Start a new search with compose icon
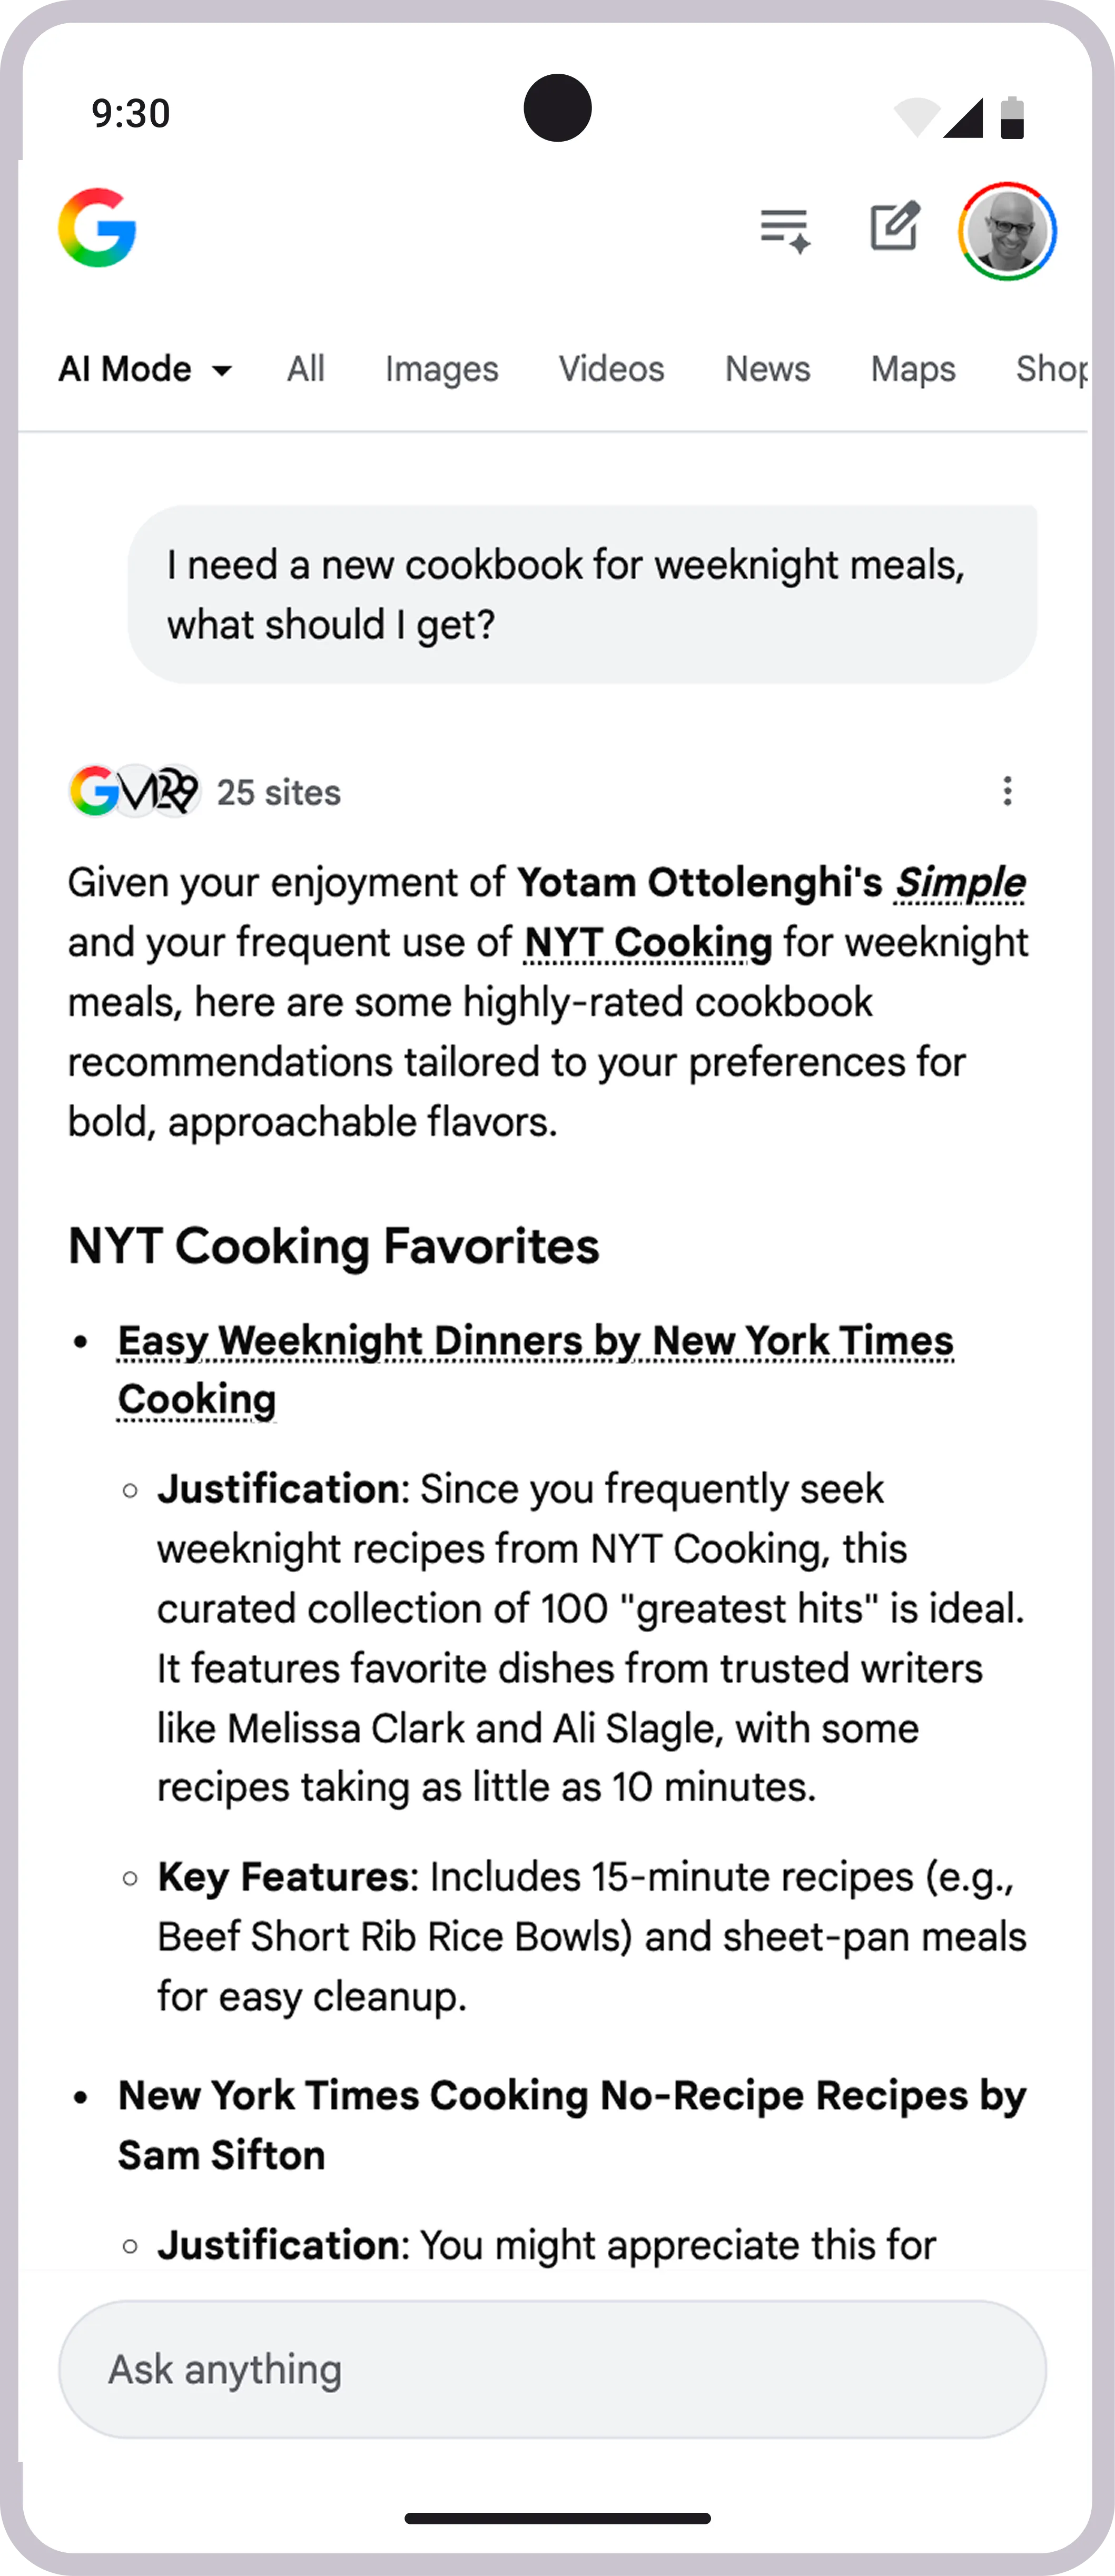Image resolution: width=1115 pixels, height=2576 pixels. [x=894, y=227]
